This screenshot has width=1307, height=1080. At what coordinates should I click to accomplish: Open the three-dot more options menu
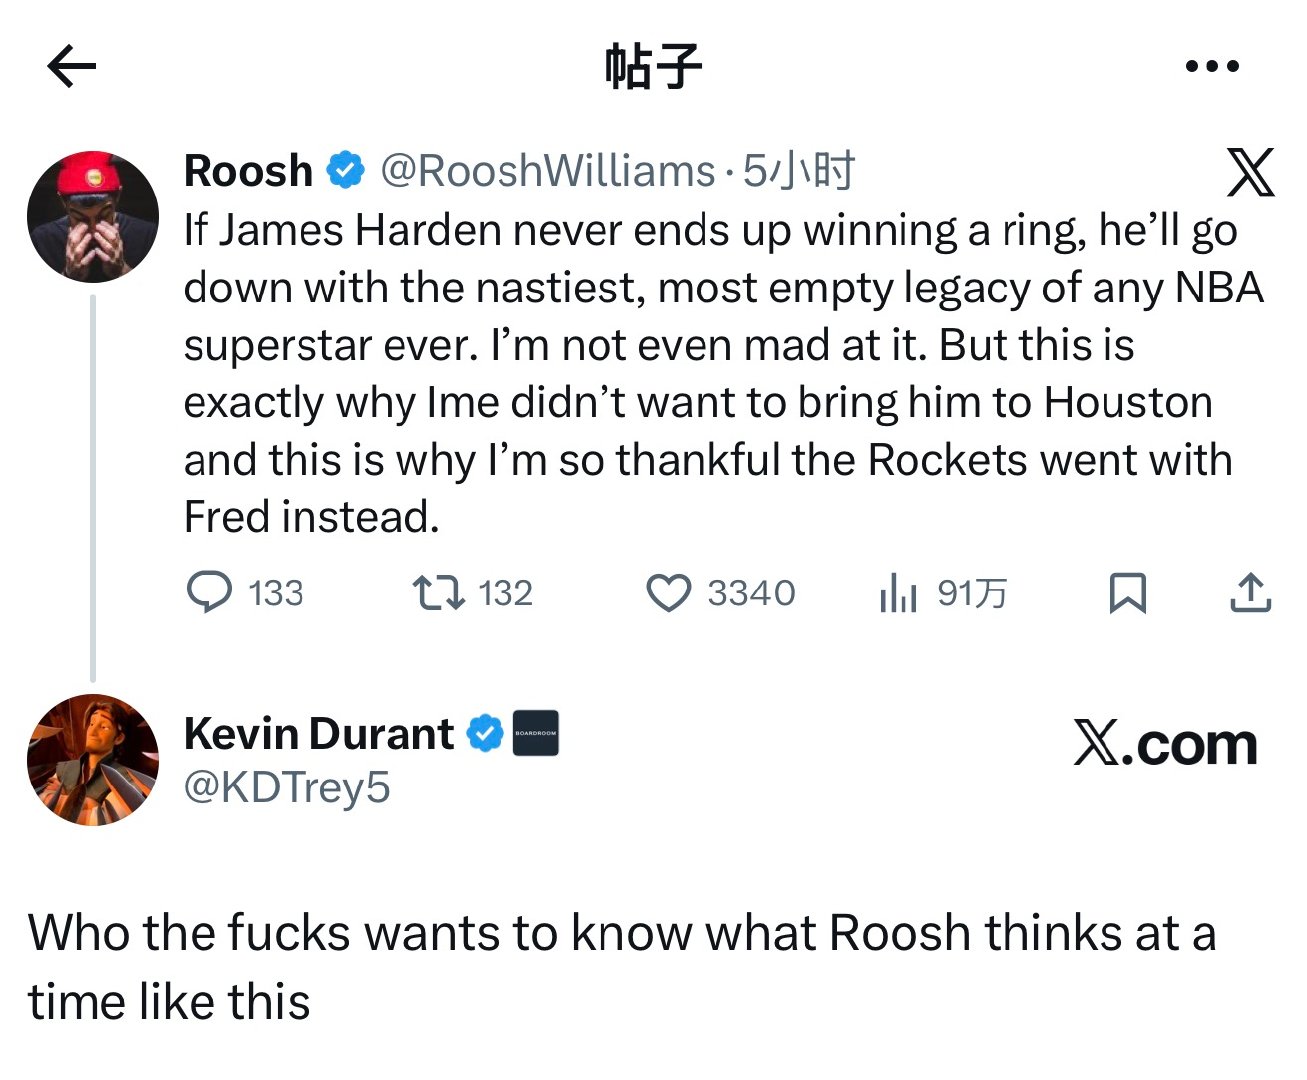pos(1212,64)
